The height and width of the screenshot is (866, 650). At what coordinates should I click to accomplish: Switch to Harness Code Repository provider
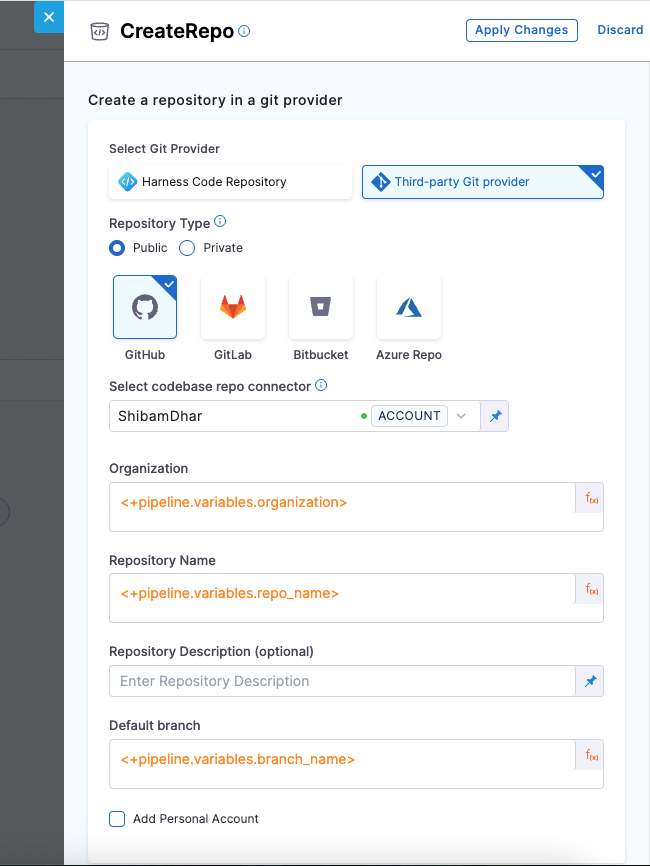tap(230, 181)
